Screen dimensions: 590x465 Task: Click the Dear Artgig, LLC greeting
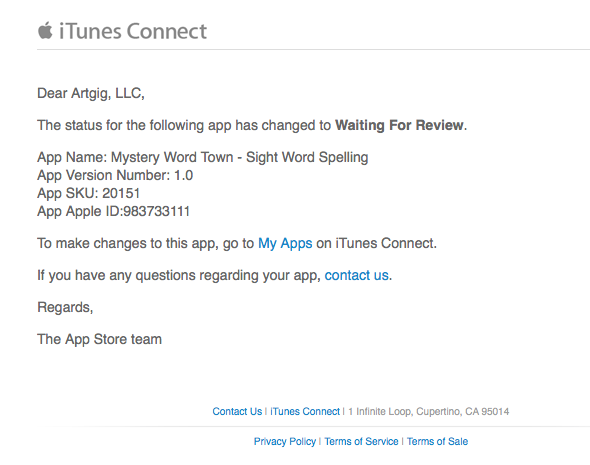click(91, 93)
